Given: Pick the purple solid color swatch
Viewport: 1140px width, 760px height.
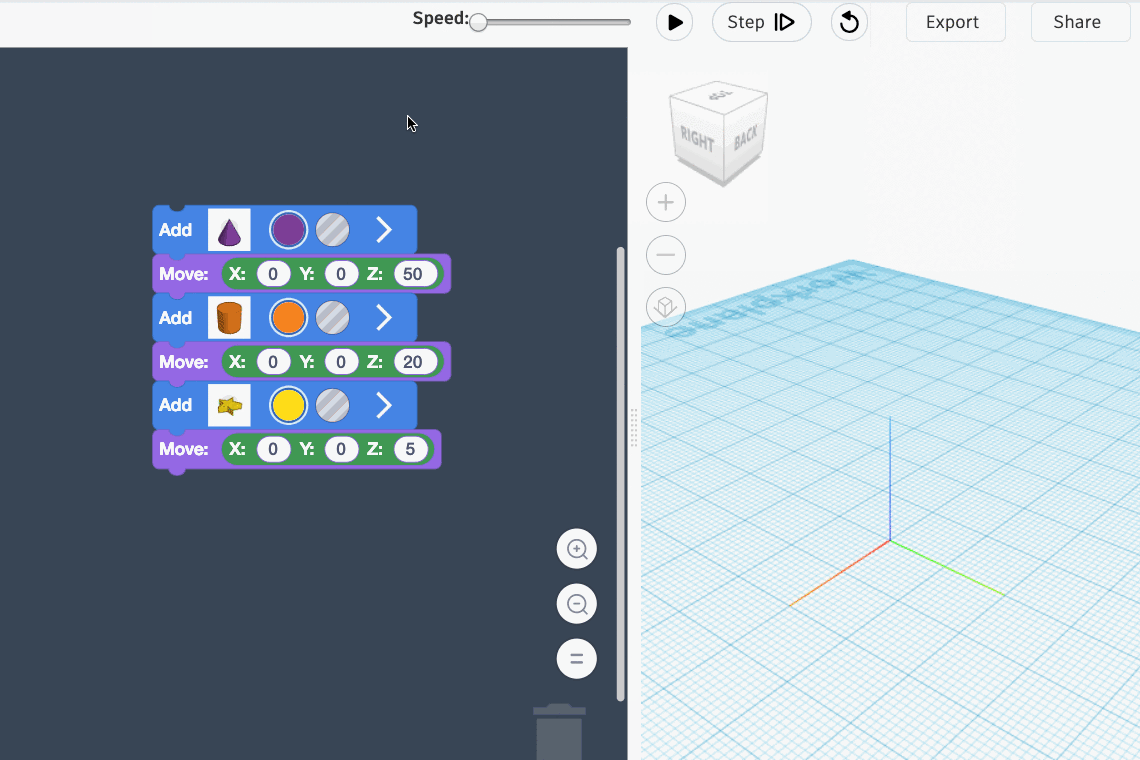Looking at the screenshot, I should 289,231.
